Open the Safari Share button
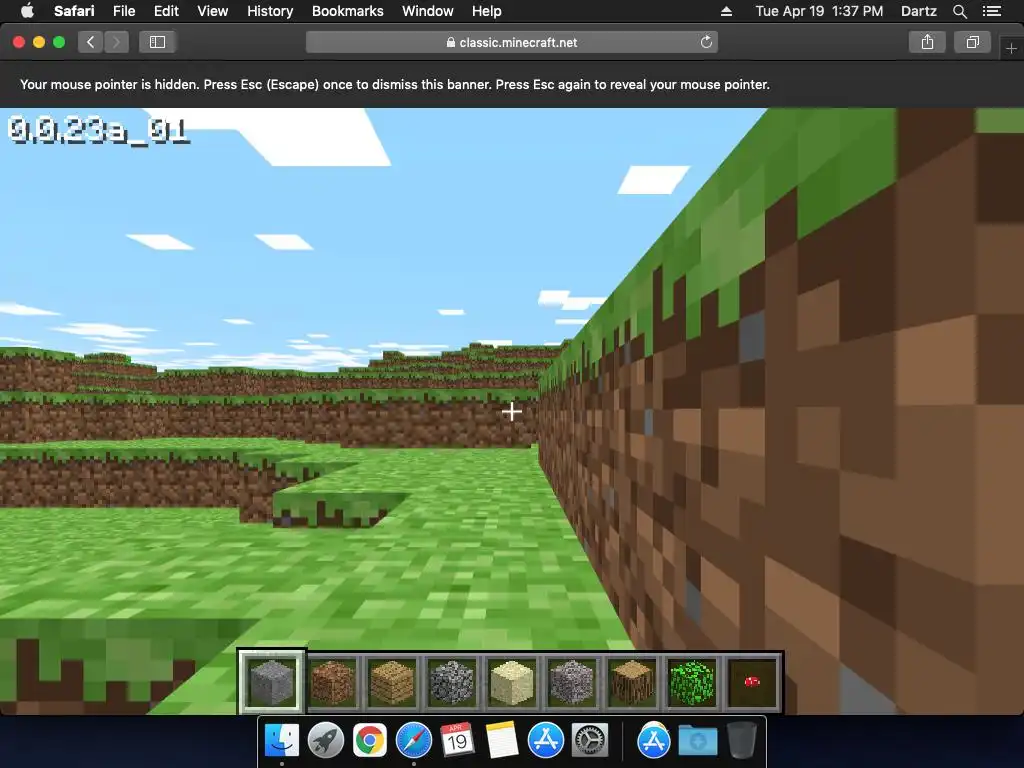This screenshot has width=1024, height=768. [927, 42]
